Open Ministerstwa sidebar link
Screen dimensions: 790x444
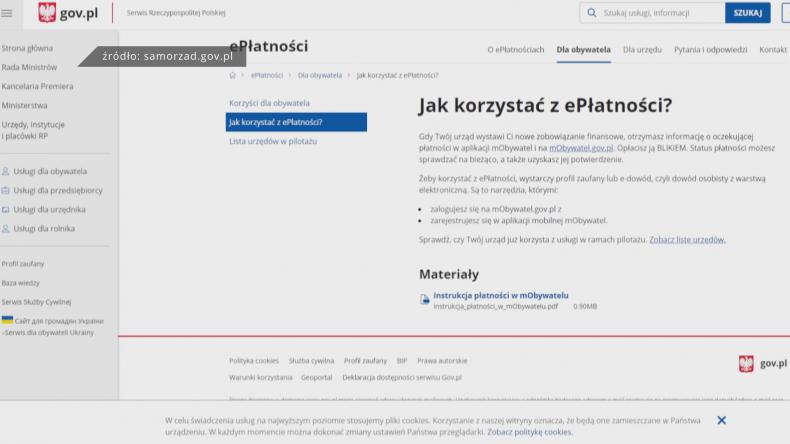click(24, 106)
